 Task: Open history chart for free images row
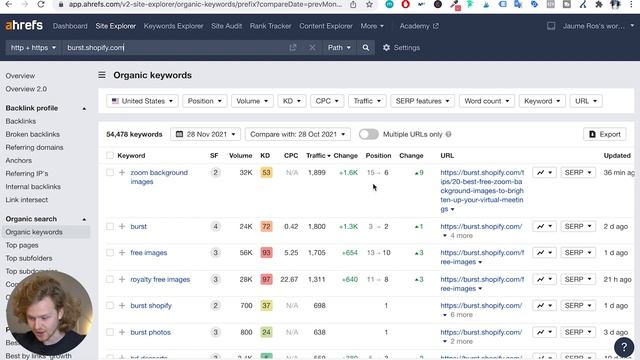tap(544, 253)
